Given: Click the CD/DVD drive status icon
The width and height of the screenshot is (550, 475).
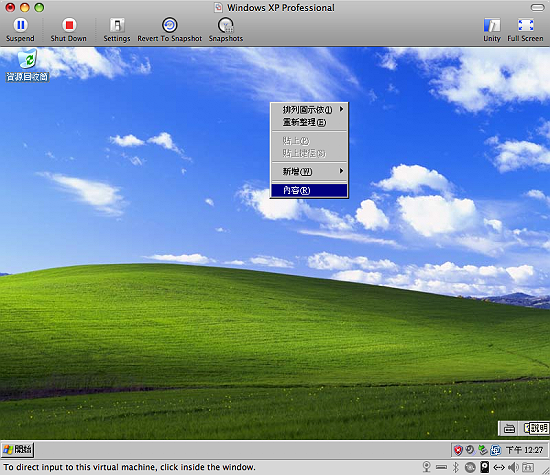Looking at the screenshot, I should (x=470, y=467).
